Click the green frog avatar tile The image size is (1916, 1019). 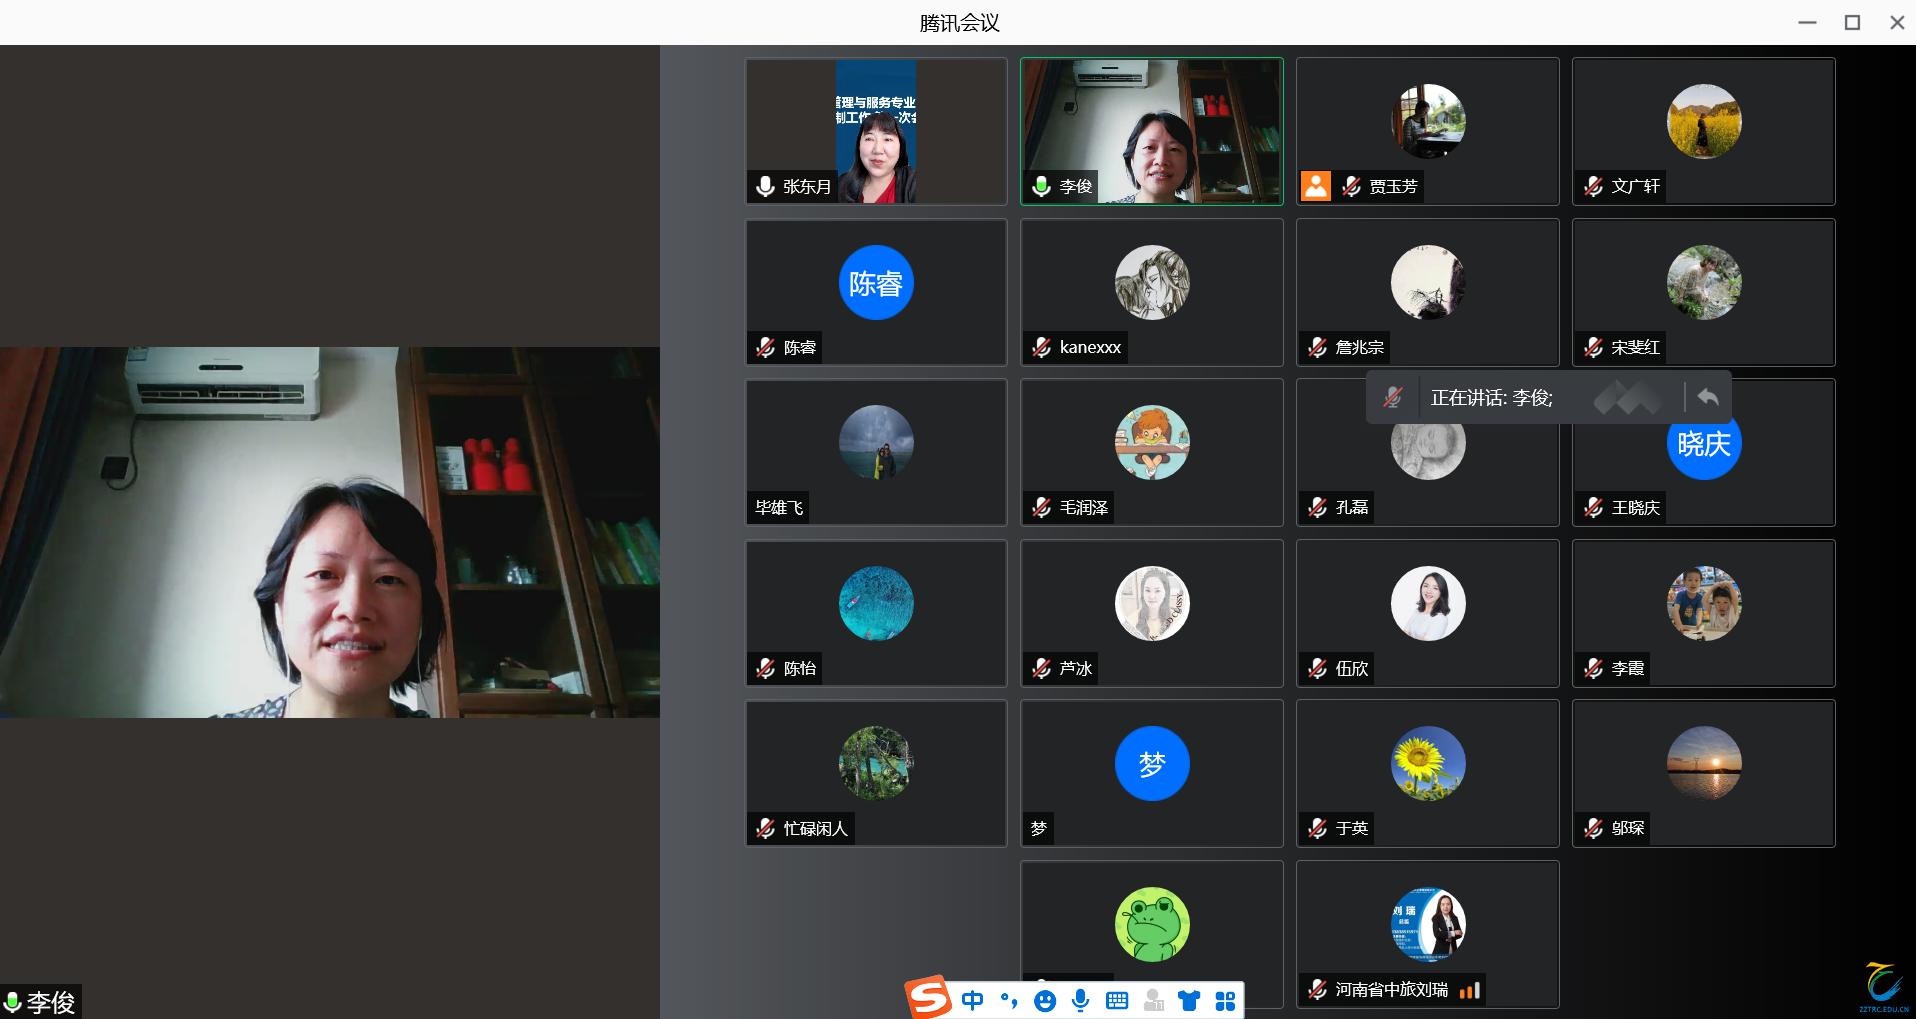click(x=1151, y=925)
